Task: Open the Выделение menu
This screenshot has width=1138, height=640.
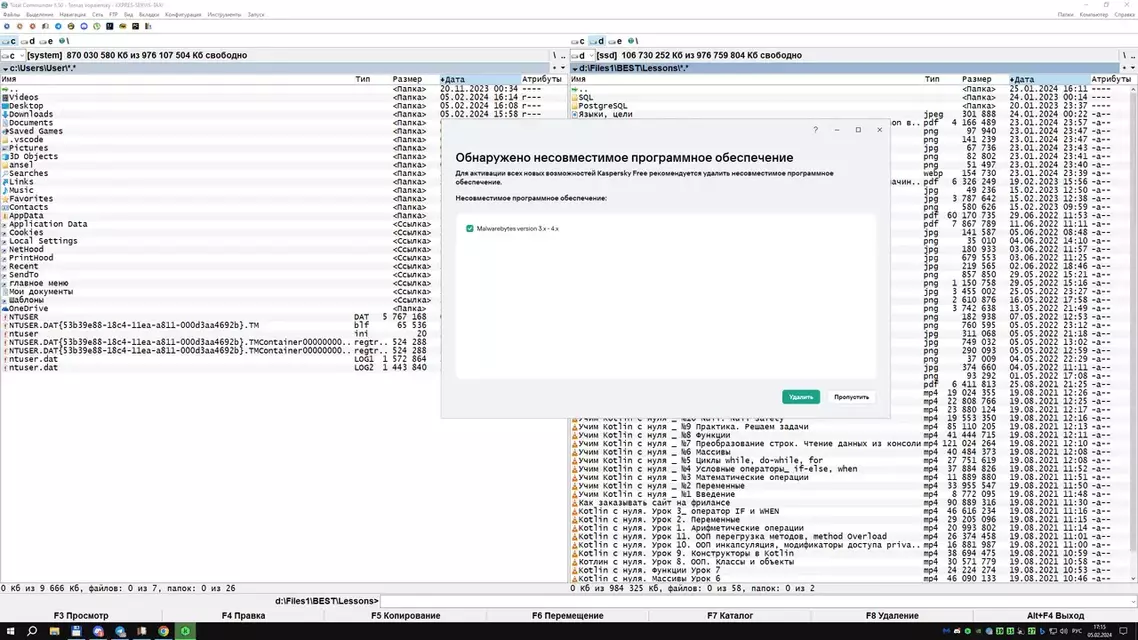Action: pyautogui.click(x=40, y=15)
